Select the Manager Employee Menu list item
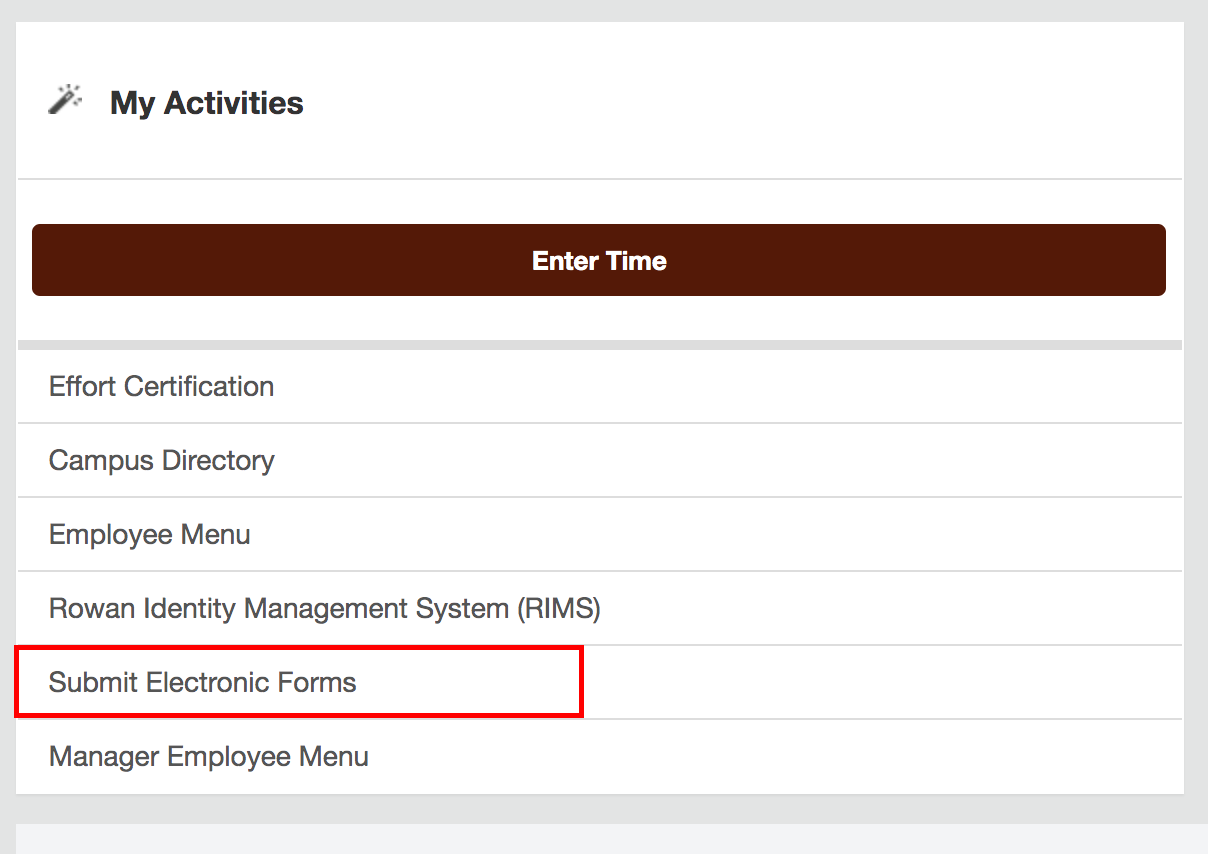 208,756
